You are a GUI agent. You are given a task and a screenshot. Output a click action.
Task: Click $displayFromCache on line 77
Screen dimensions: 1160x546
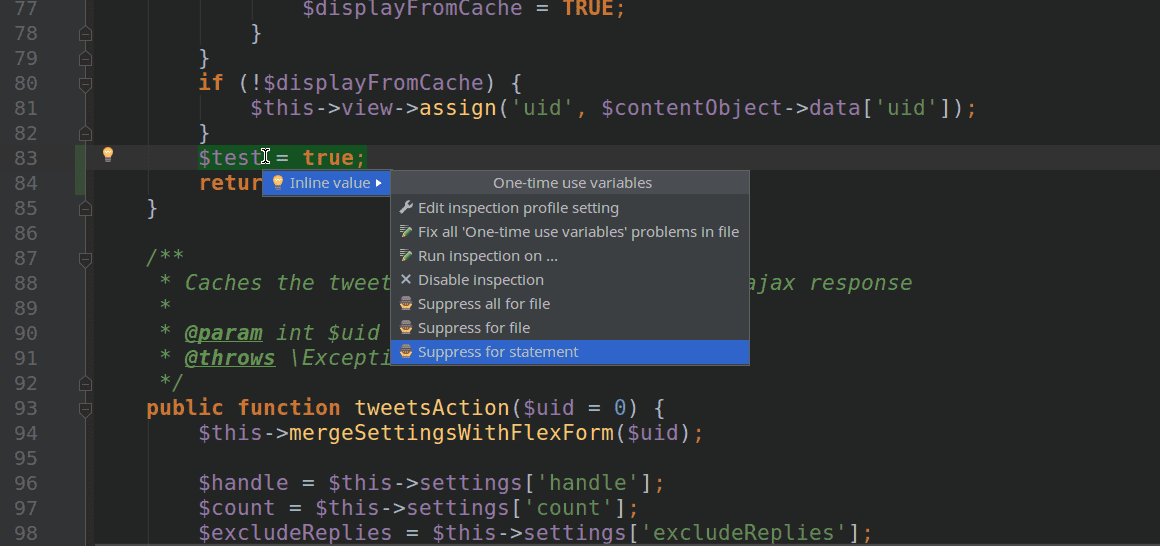click(x=412, y=9)
